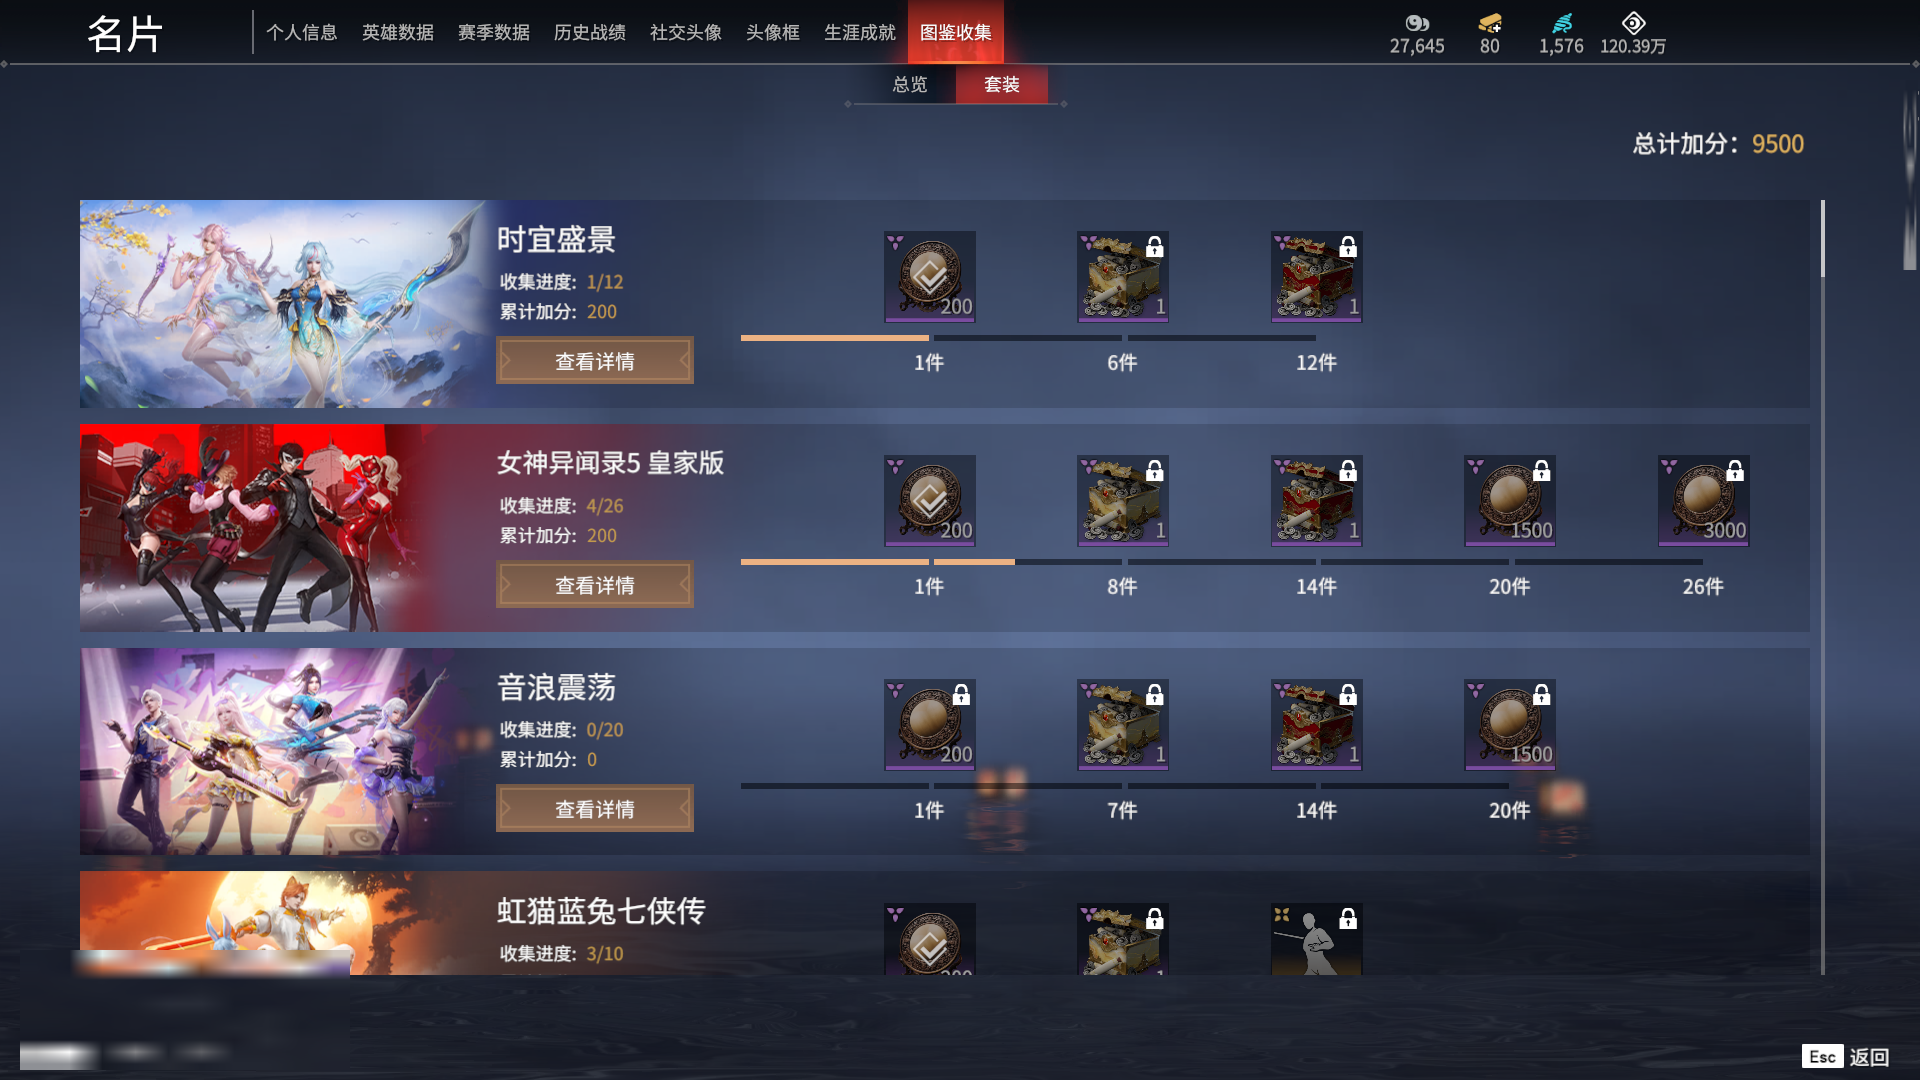Click 查看详情 for 音浪震荡 set
This screenshot has width=1920, height=1080.
[595, 809]
